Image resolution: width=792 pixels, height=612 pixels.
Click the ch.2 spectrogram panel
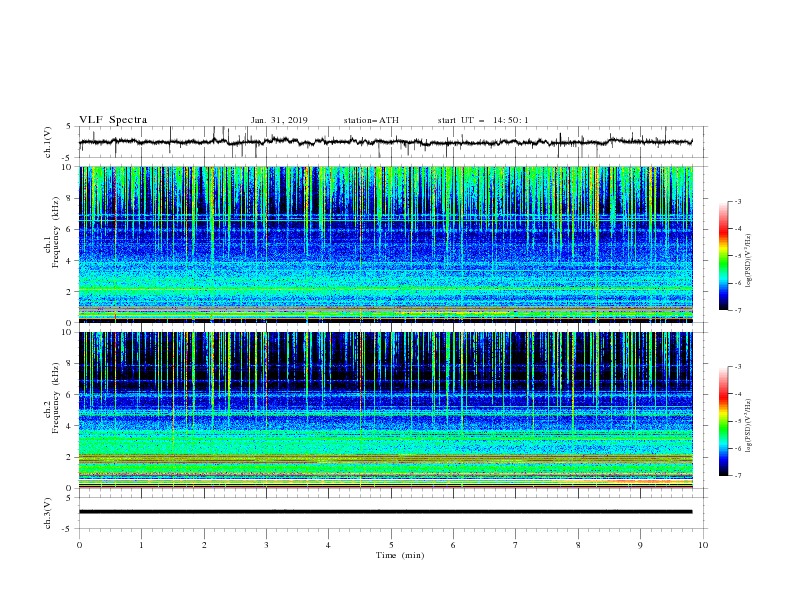click(386, 410)
